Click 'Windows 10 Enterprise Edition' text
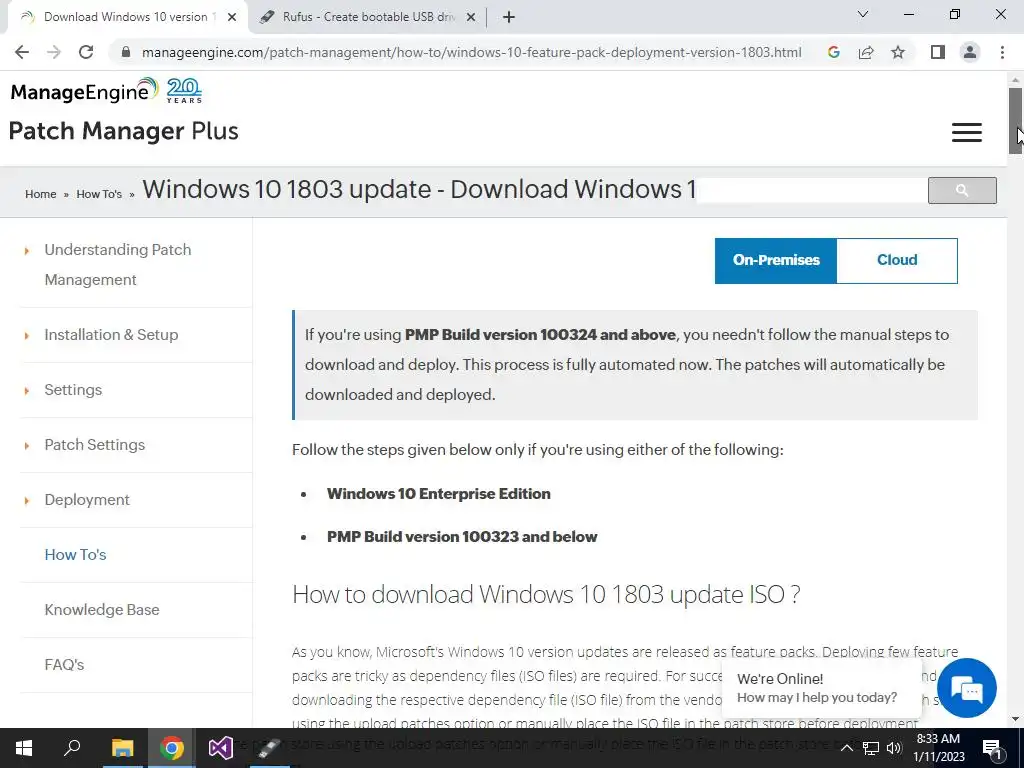Screen dimensions: 1024x768 point(438,494)
